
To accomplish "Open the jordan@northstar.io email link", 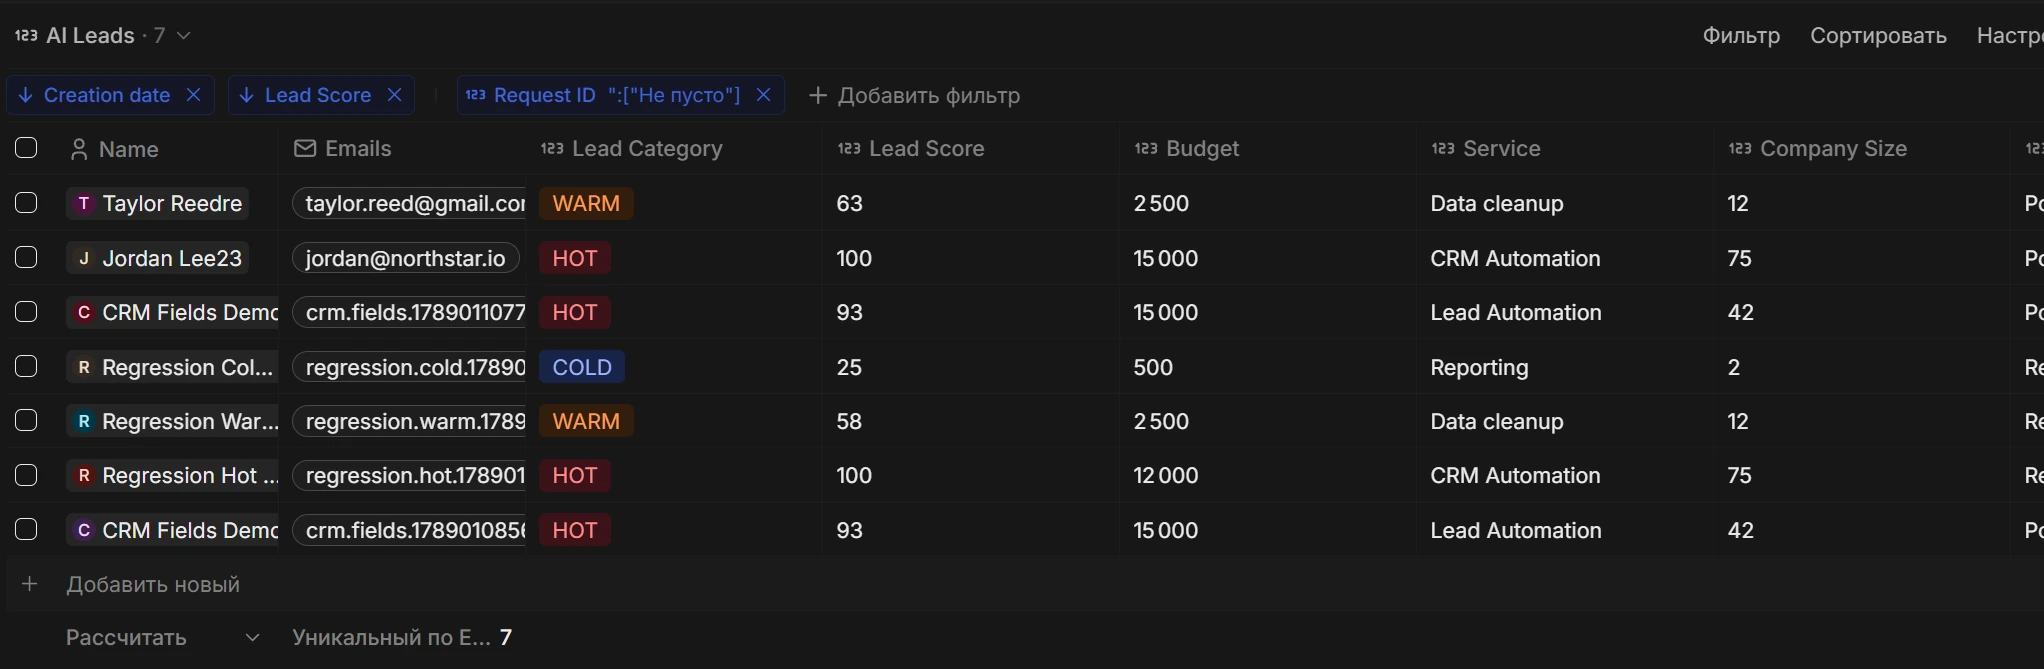I will (406, 258).
